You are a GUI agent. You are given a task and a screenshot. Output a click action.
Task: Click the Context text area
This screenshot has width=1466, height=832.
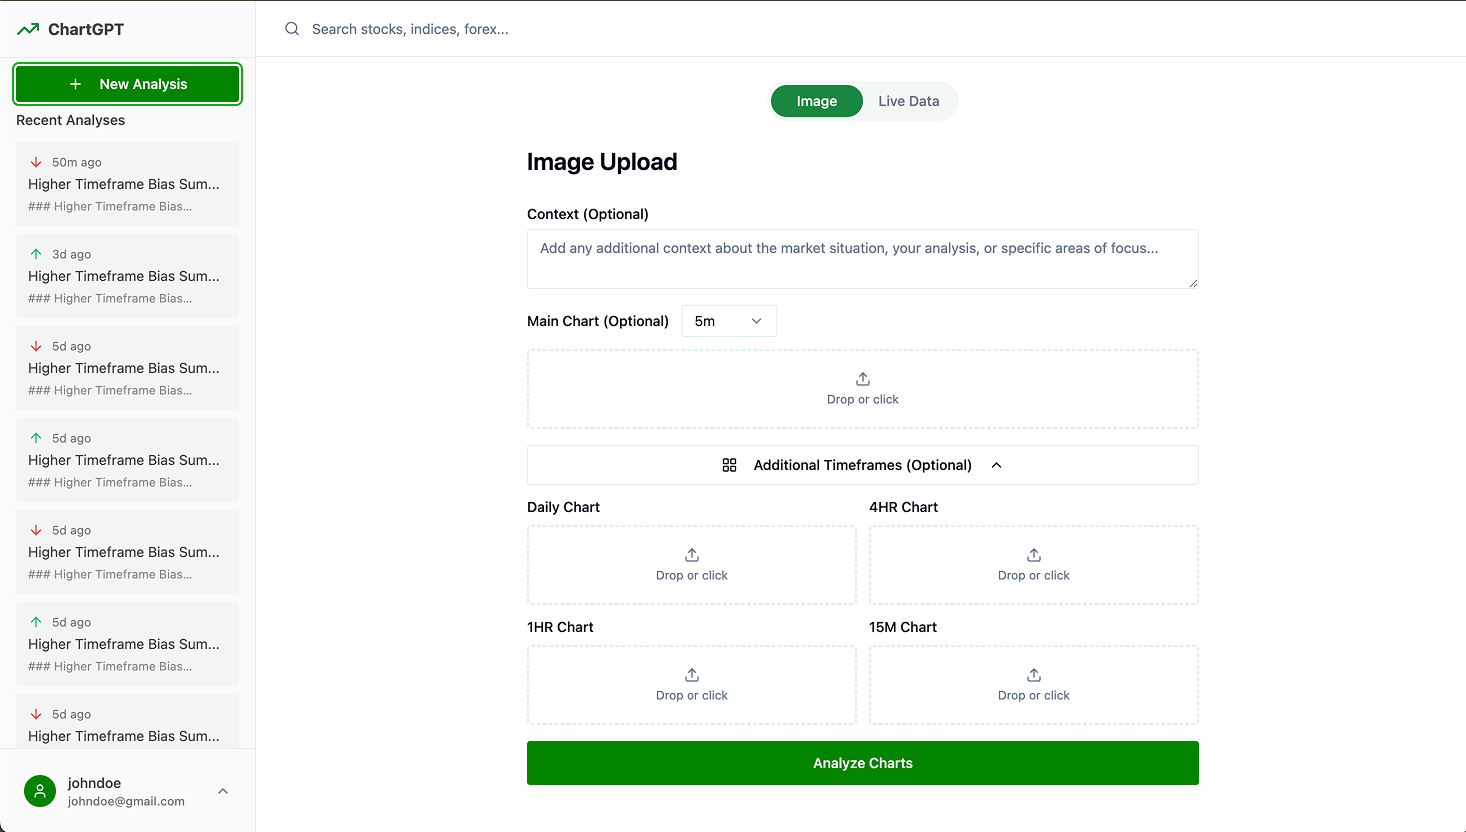point(863,259)
